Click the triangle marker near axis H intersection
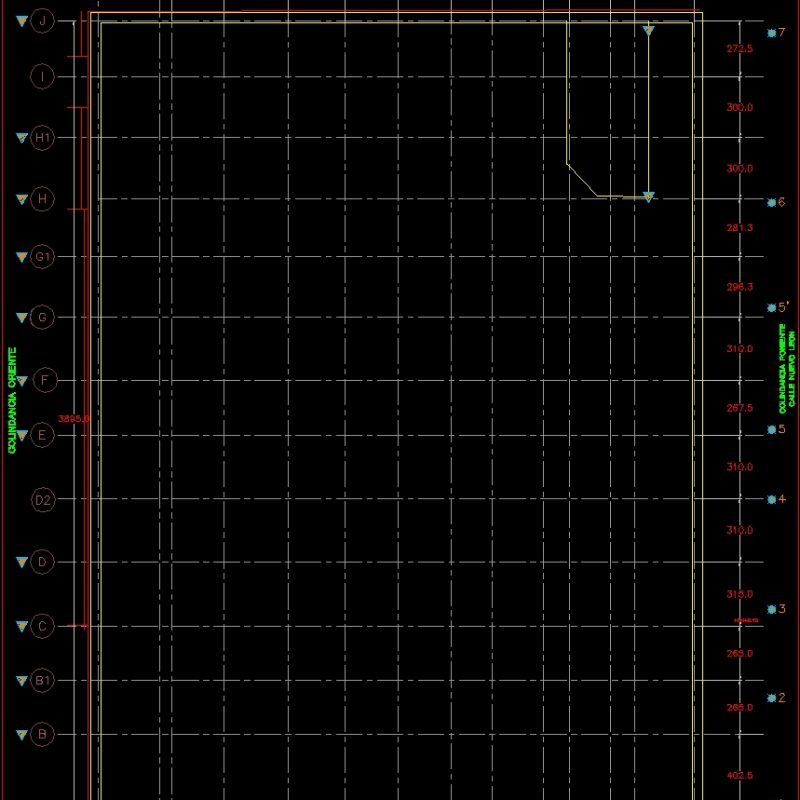Image resolution: width=800 pixels, height=800 pixels. click(x=649, y=198)
